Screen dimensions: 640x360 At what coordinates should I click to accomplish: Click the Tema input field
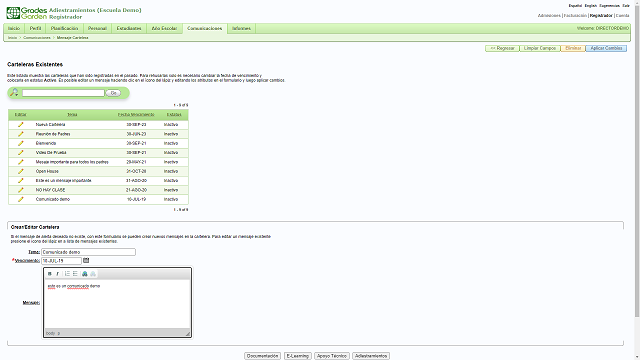click(88, 252)
